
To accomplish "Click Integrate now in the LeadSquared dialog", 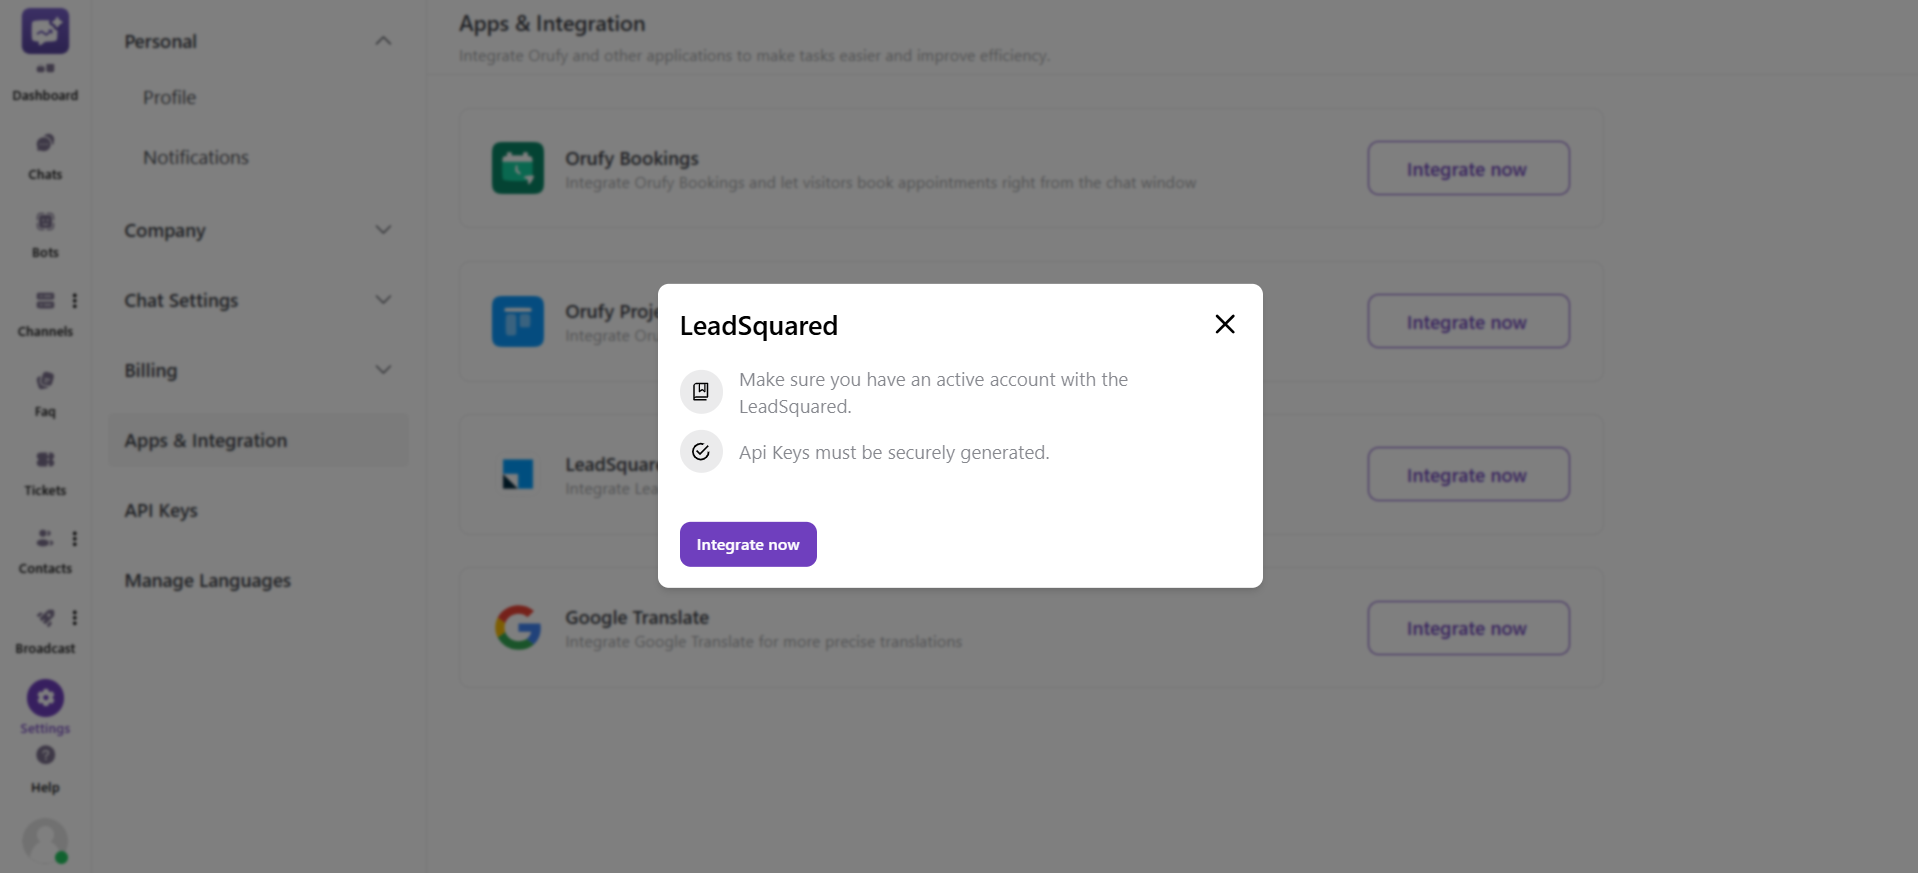I will pos(747,544).
